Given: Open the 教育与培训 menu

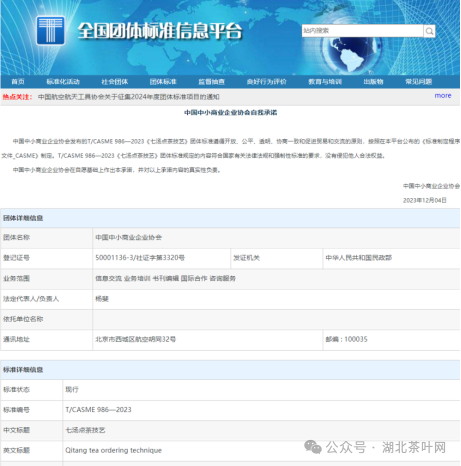Looking at the screenshot, I should 325,82.
